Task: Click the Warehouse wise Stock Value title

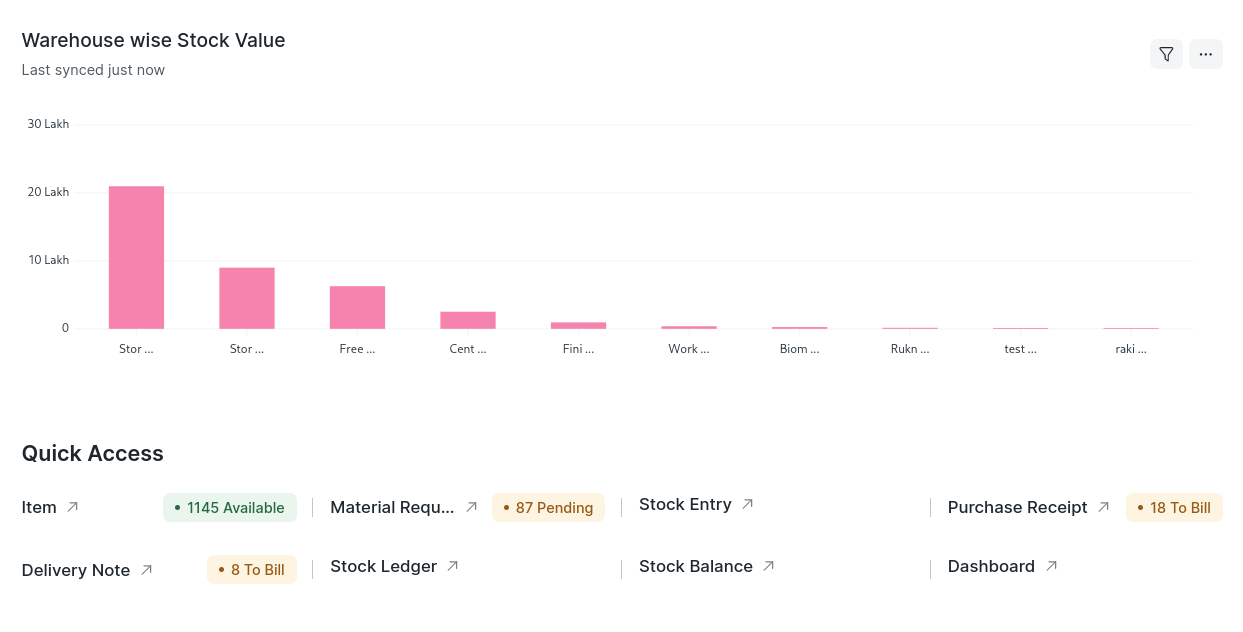Action: click(x=153, y=40)
